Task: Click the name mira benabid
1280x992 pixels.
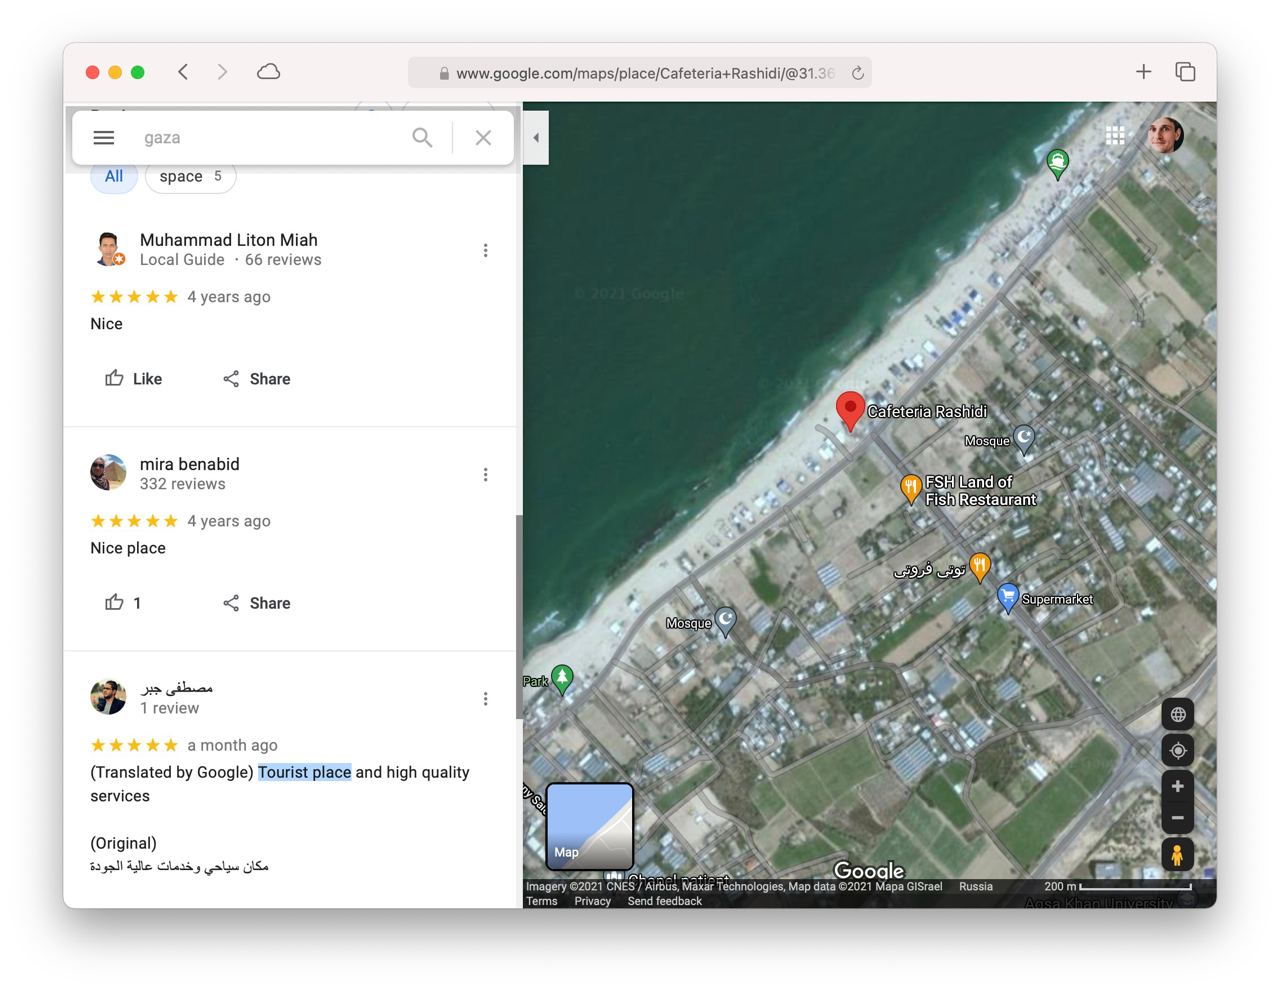Action: coord(190,464)
